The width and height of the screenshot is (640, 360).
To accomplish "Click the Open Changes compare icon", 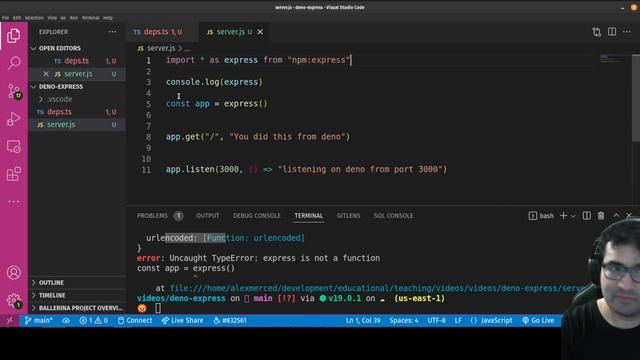I will tap(597, 32).
